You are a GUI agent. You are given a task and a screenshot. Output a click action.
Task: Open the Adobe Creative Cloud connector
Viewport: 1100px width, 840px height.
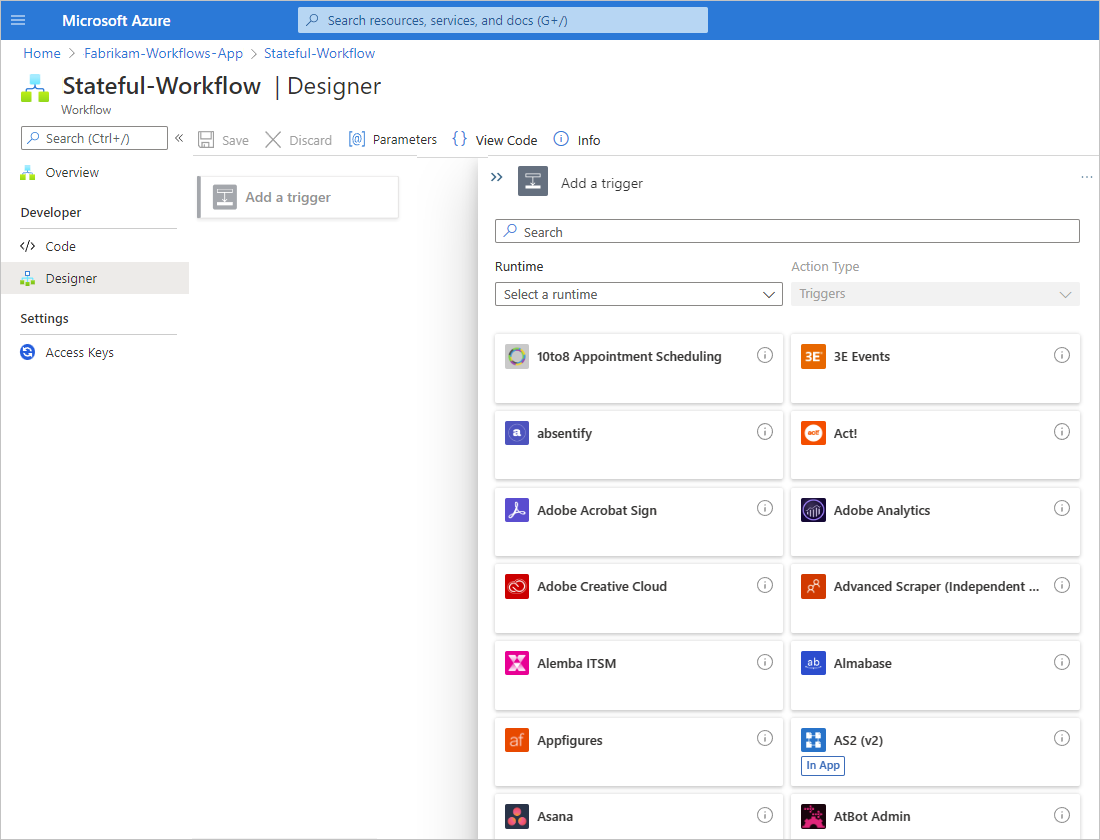click(600, 586)
